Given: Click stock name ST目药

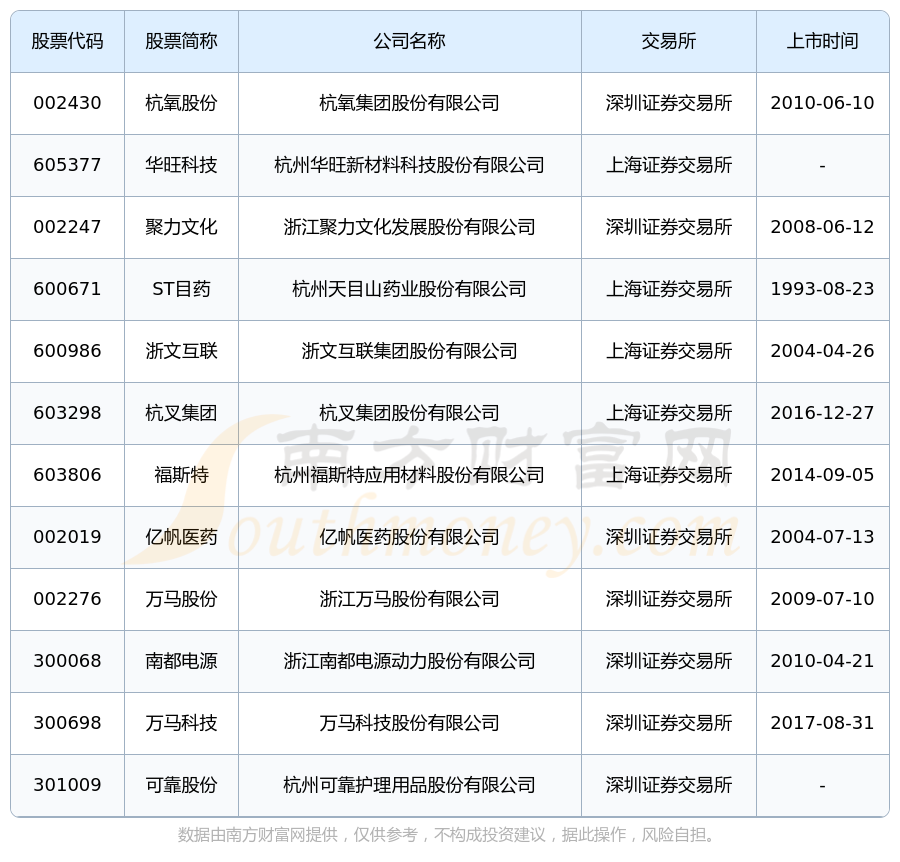Looking at the screenshot, I should coord(181,289).
